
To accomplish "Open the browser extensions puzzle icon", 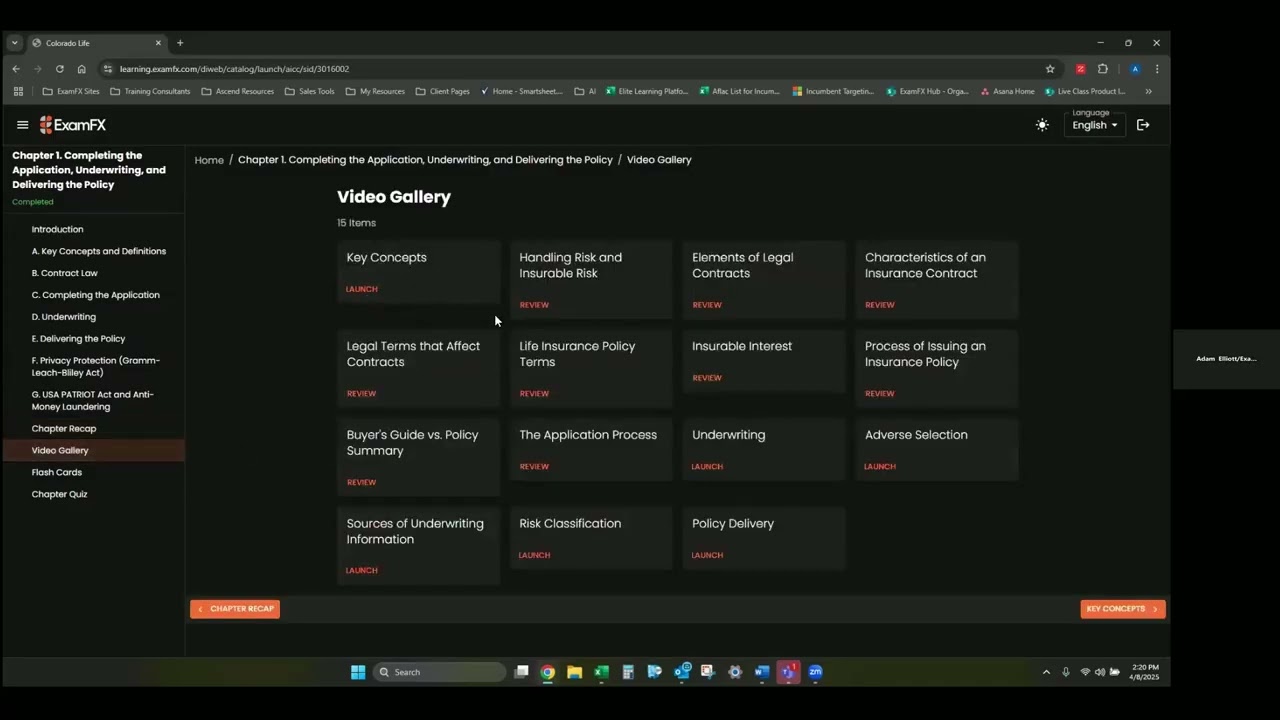I will [1103, 69].
